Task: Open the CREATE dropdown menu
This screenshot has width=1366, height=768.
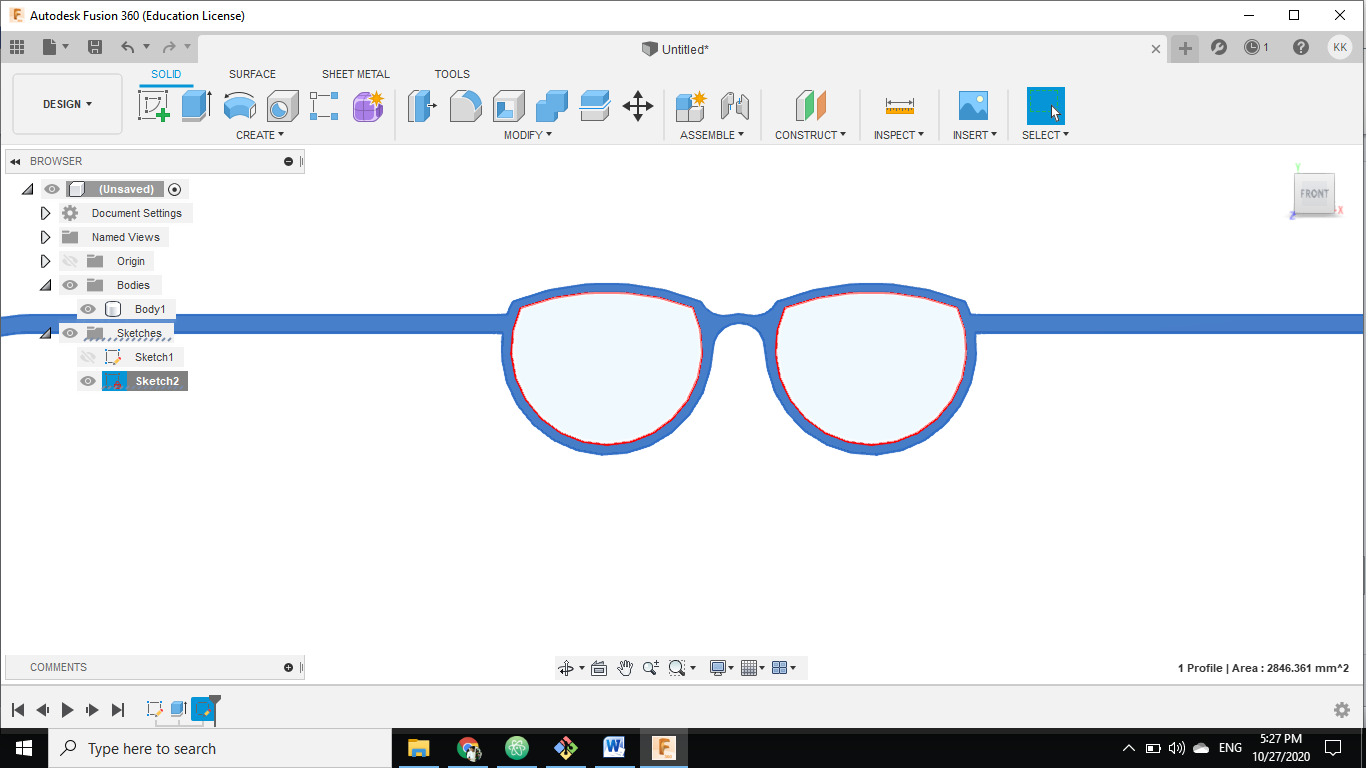Action: (x=260, y=135)
